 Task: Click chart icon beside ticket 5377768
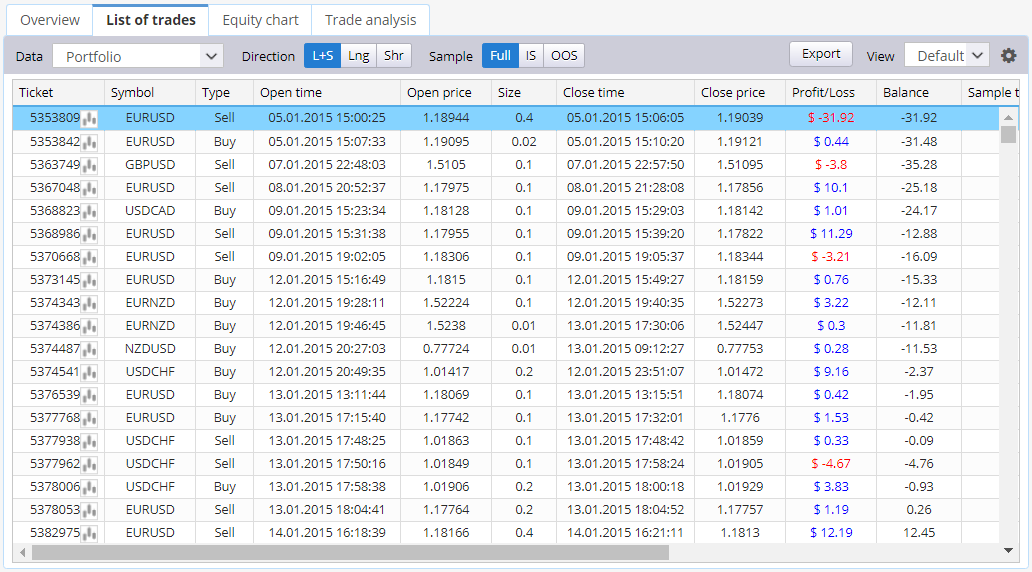[x=90, y=418]
